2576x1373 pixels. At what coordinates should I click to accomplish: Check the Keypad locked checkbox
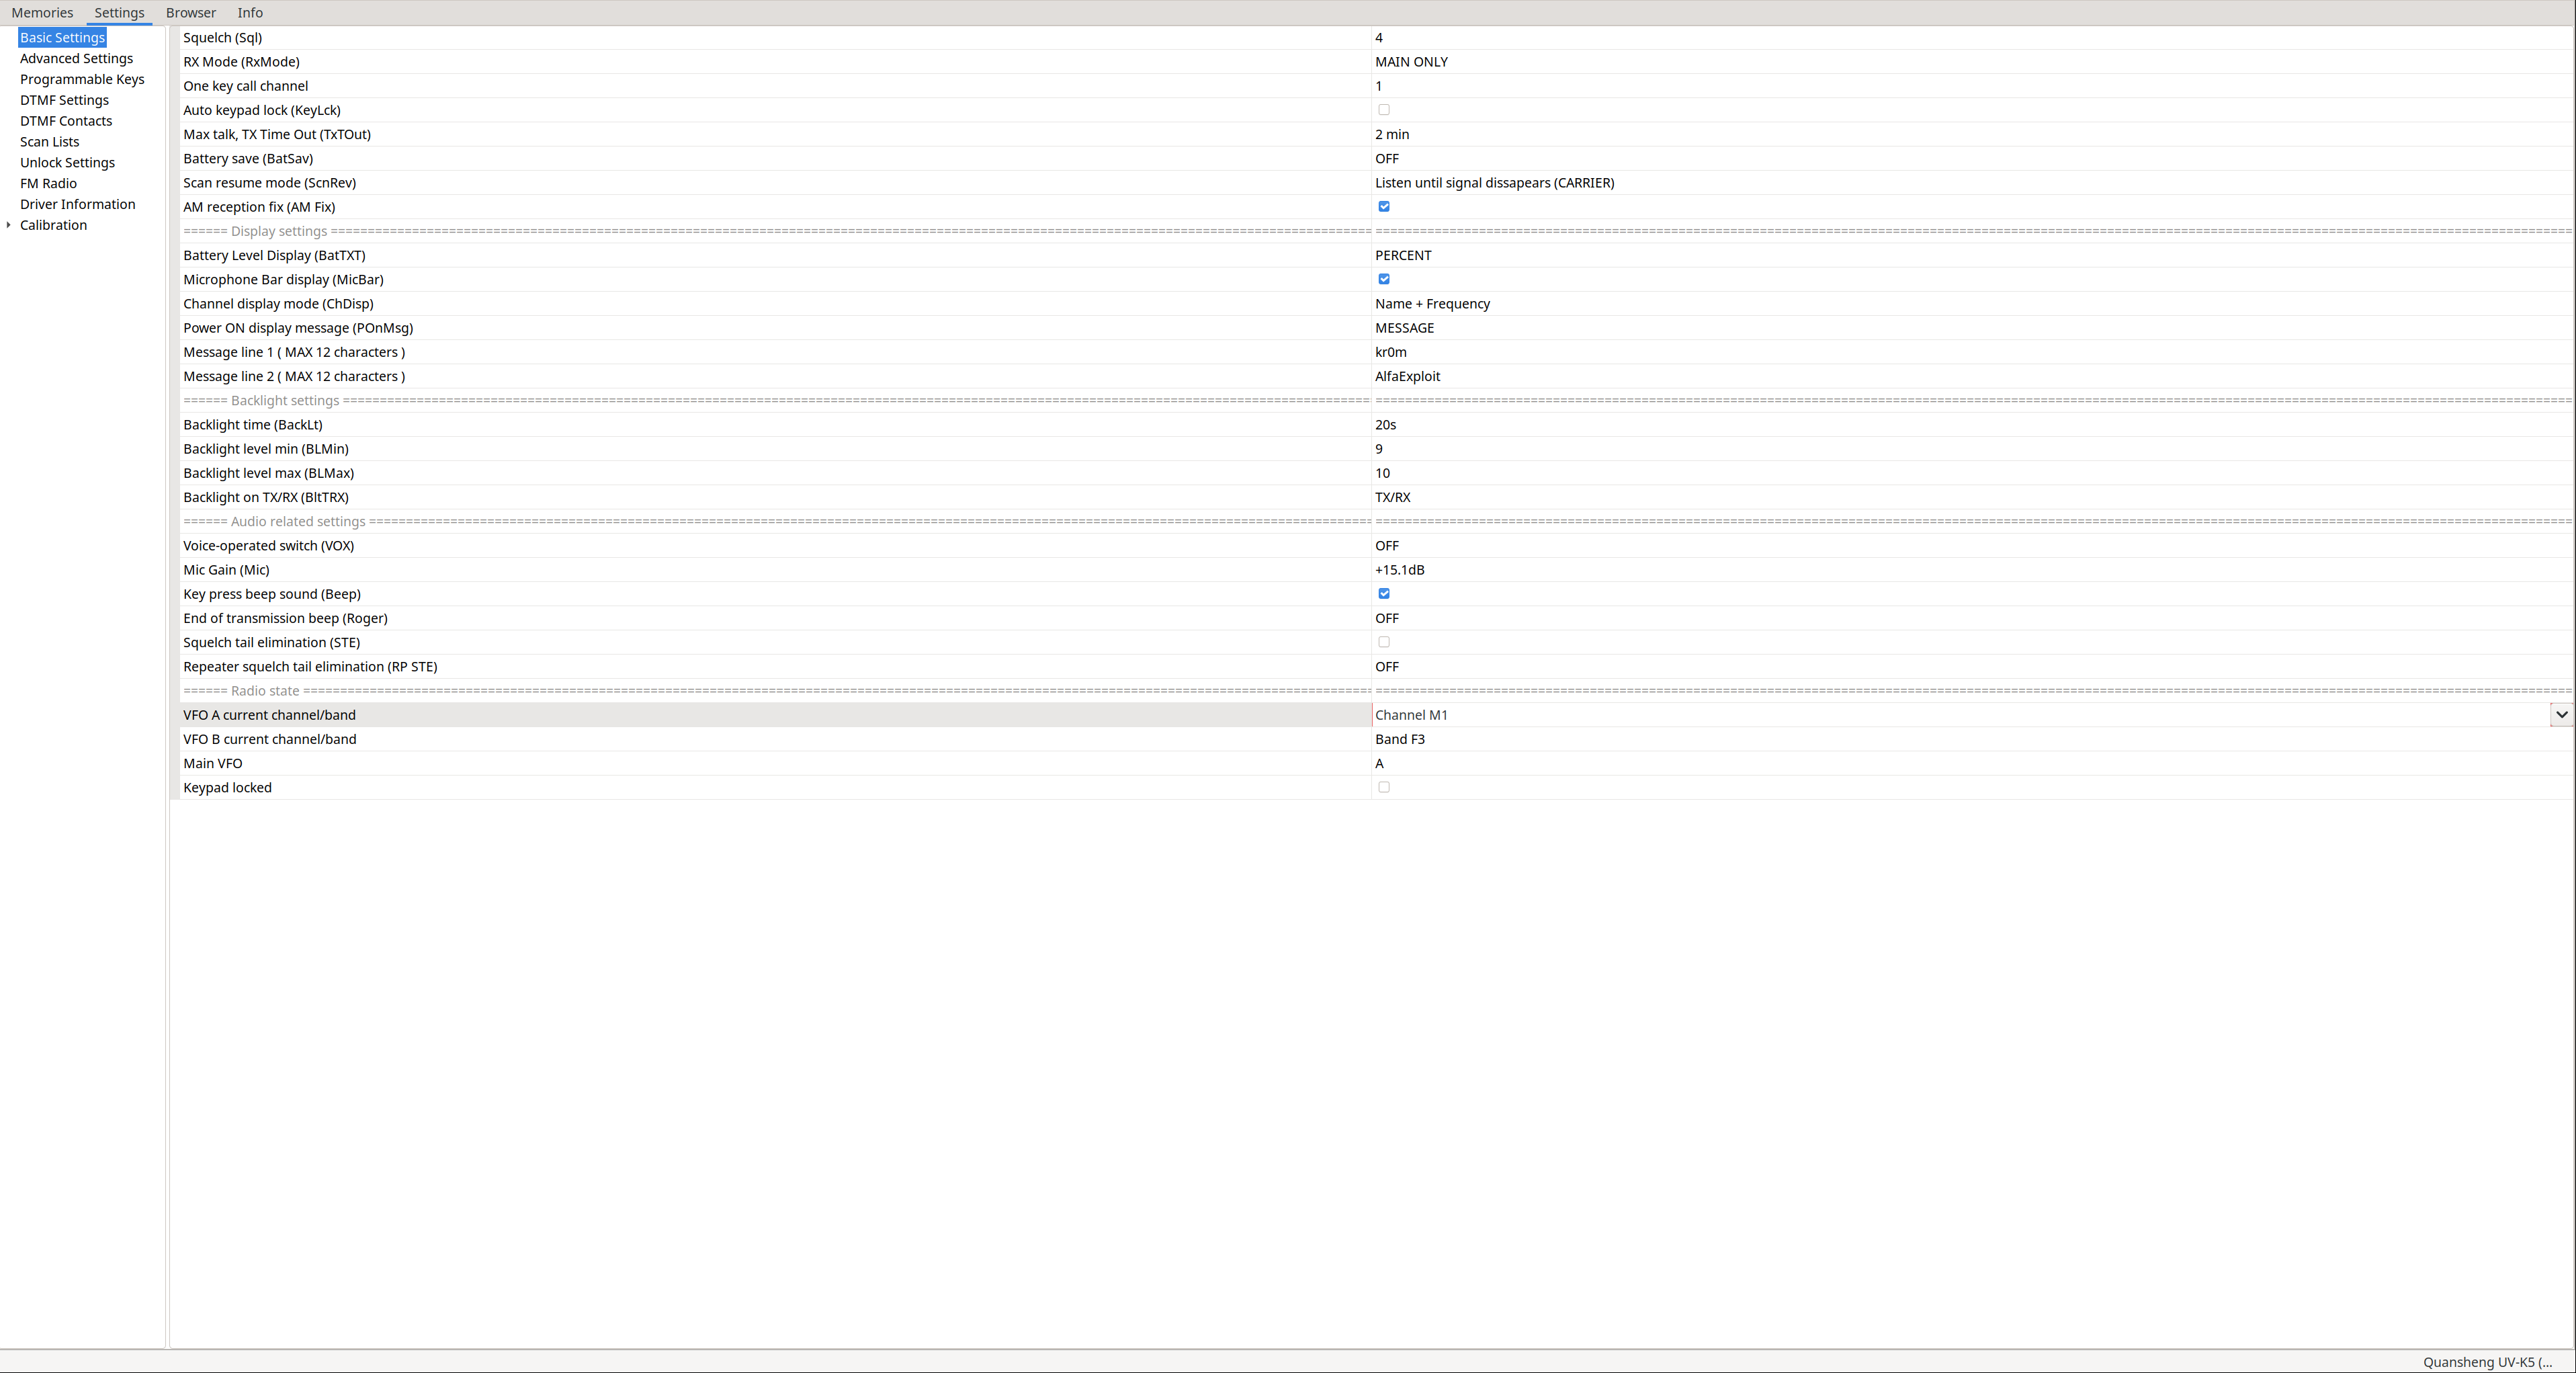(1384, 788)
